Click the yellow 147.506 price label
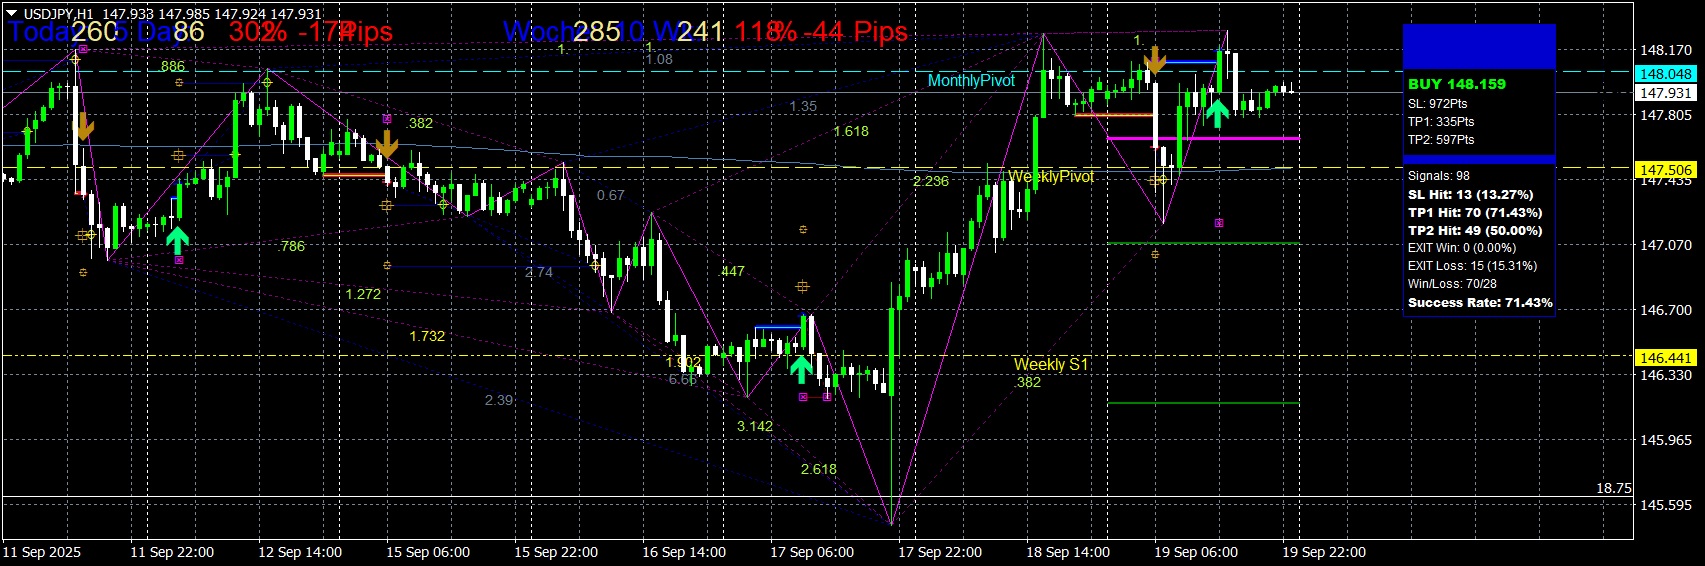Screen dimensions: 1705x566 point(1665,170)
